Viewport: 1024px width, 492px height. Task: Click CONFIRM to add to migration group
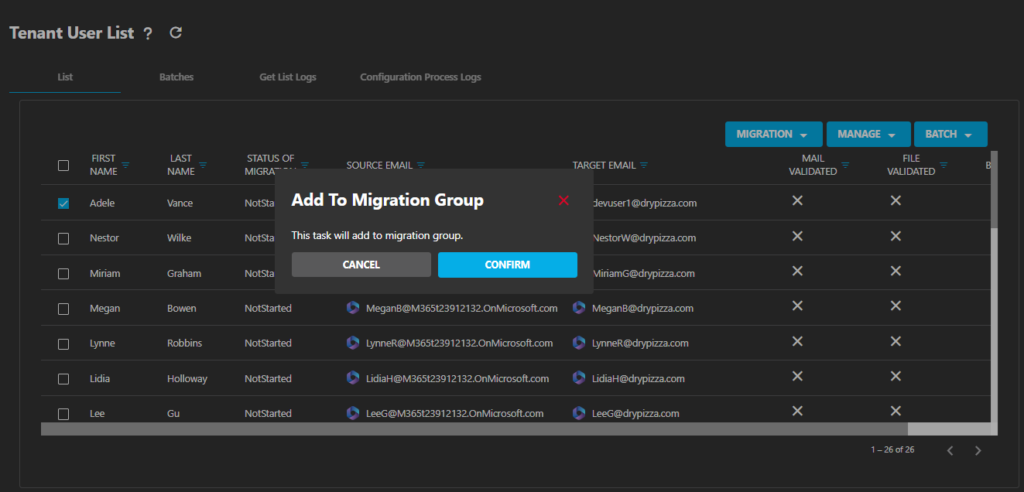tap(507, 265)
